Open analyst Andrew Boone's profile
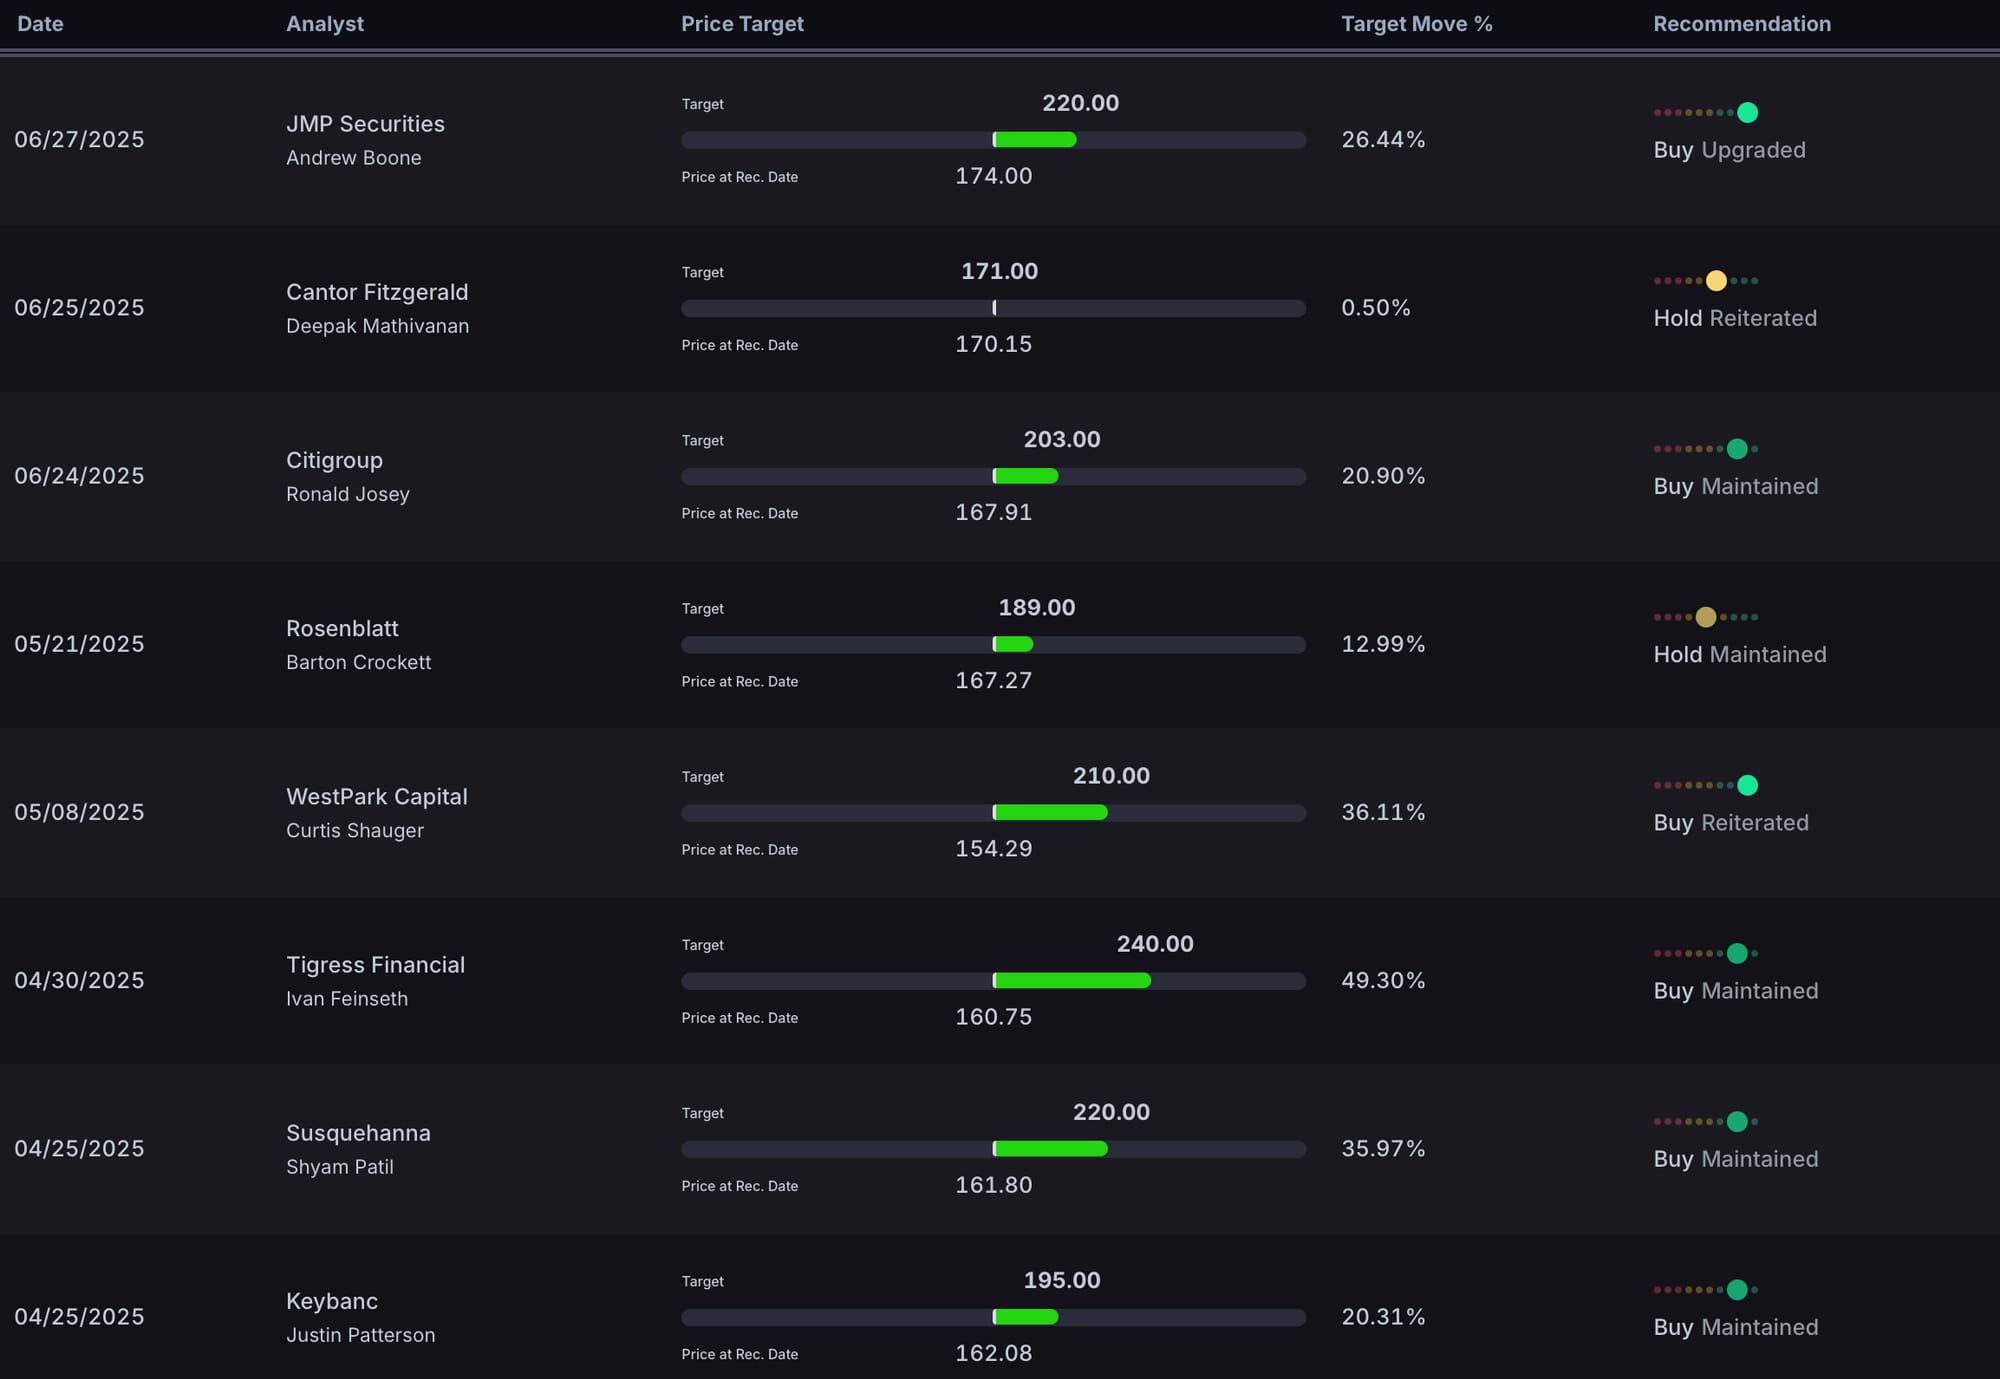 pyautogui.click(x=353, y=158)
